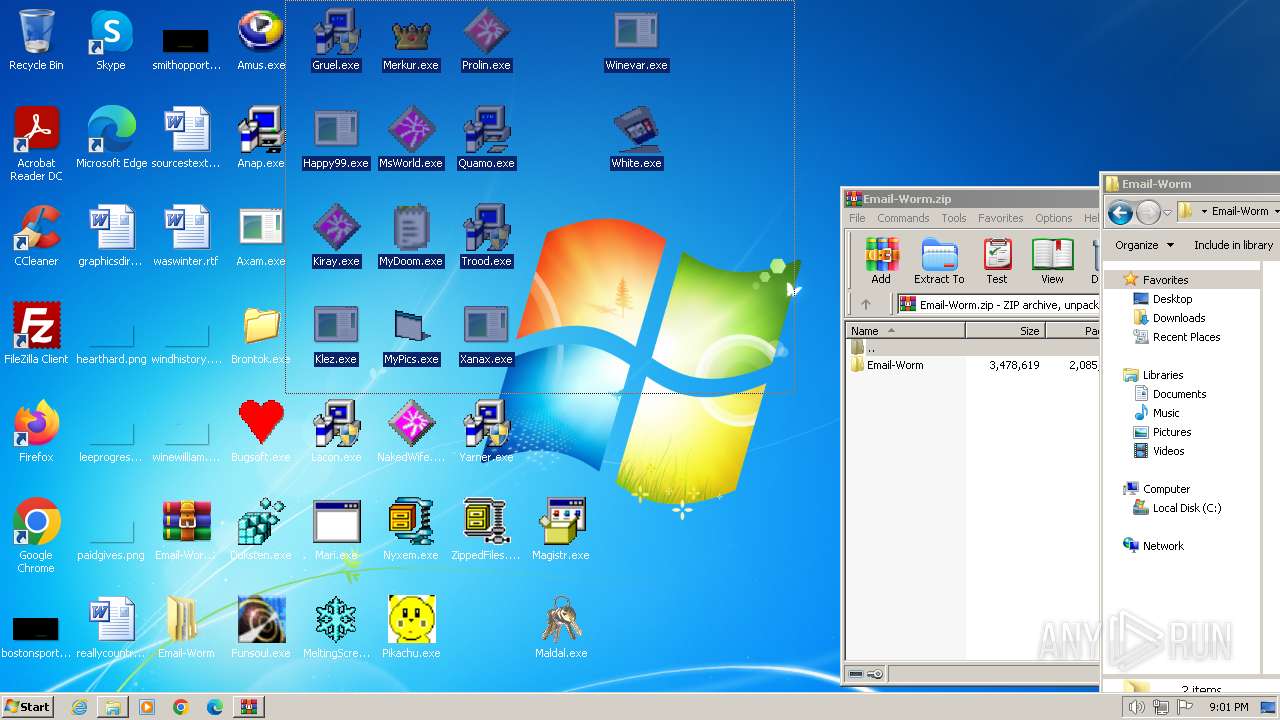Screen dimensions: 1280x720
Task: Select the Klez.exe desktop icon
Action: (336, 335)
